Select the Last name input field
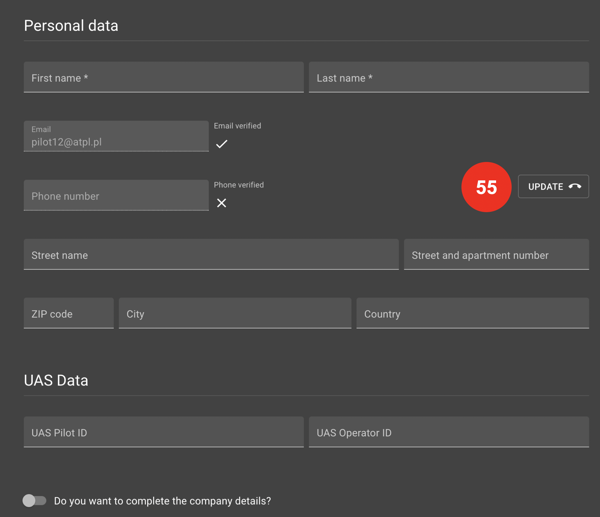600x517 pixels. 448,78
